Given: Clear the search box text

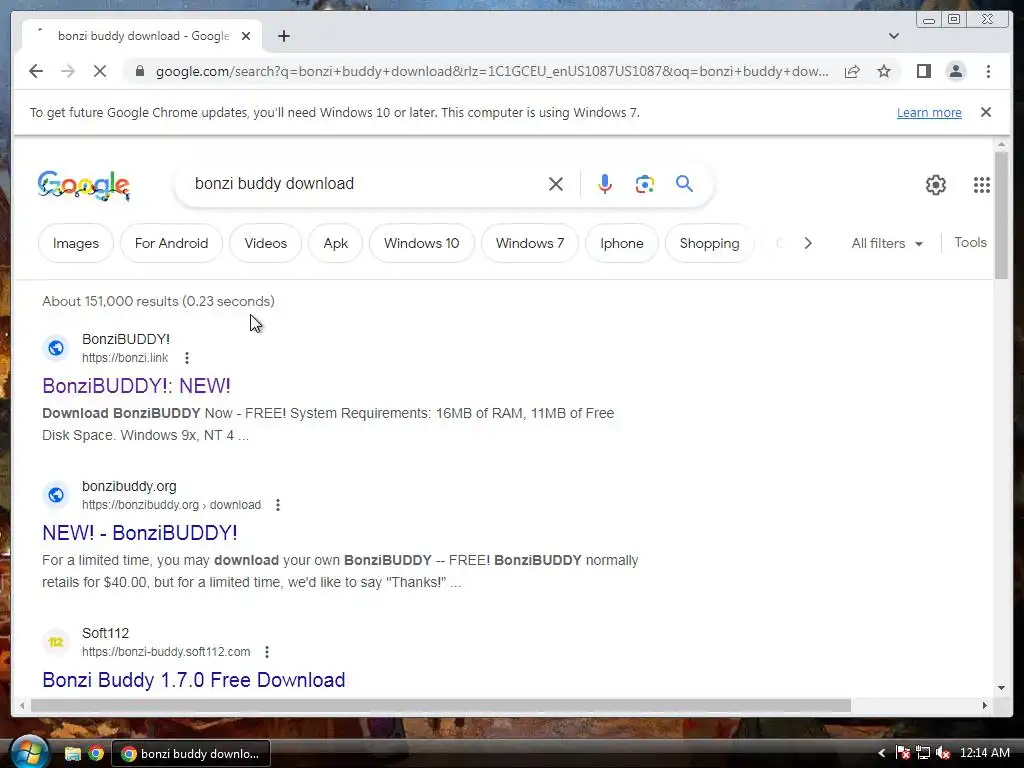Looking at the screenshot, I should pyautogui.click(x=556, y=184).
